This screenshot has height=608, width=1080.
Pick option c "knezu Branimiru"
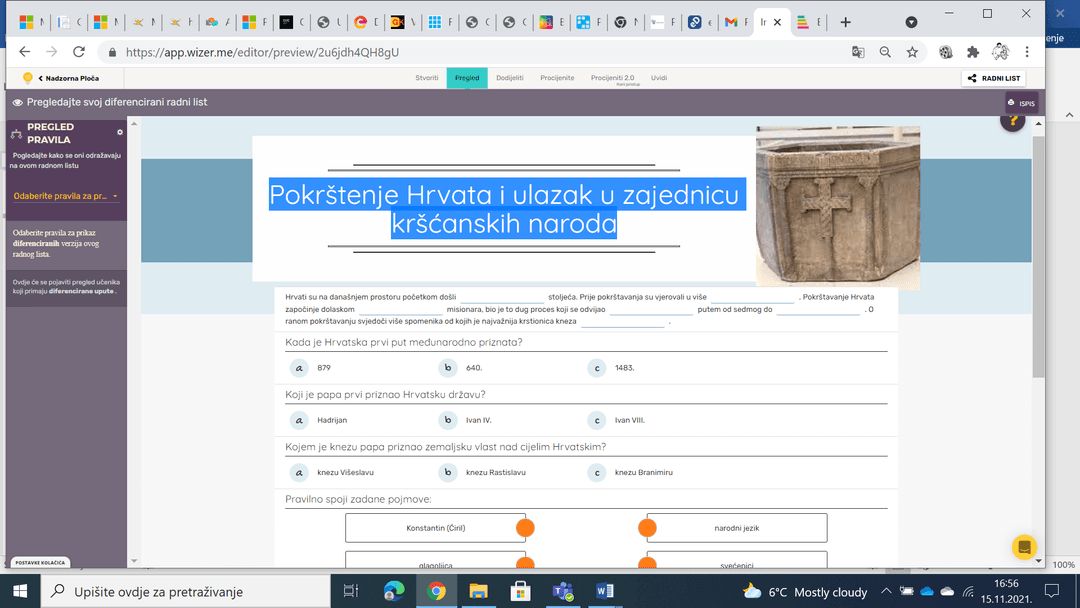pyautogui.click(x=597, y=472)
